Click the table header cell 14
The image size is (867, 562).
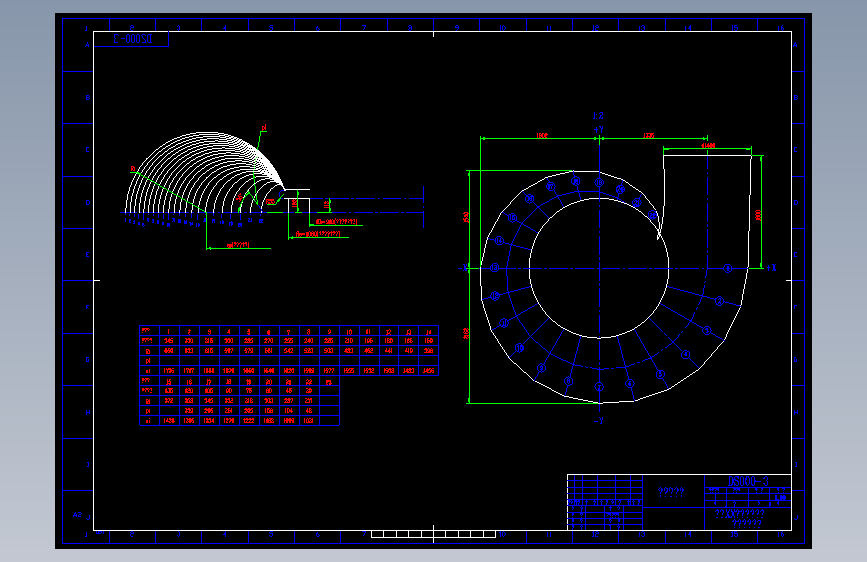click(429, 332)
